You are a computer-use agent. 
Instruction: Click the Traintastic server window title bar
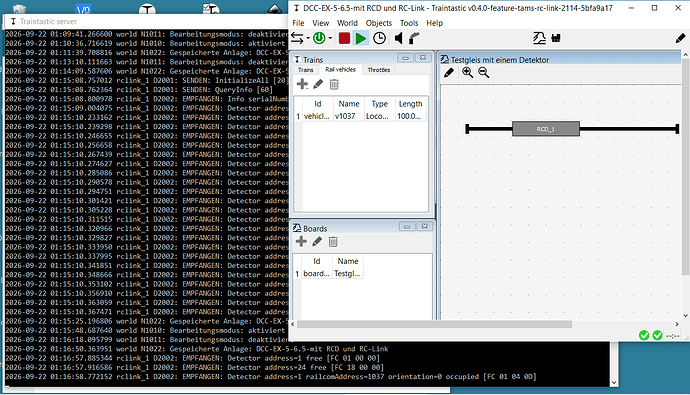145,21
